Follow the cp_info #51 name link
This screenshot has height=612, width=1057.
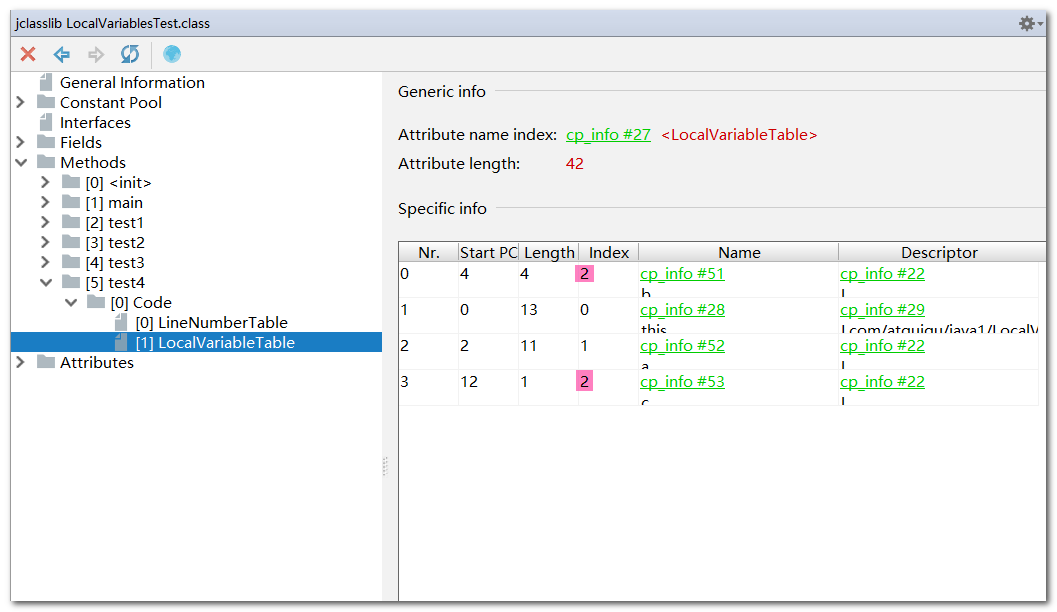point(682,274)
